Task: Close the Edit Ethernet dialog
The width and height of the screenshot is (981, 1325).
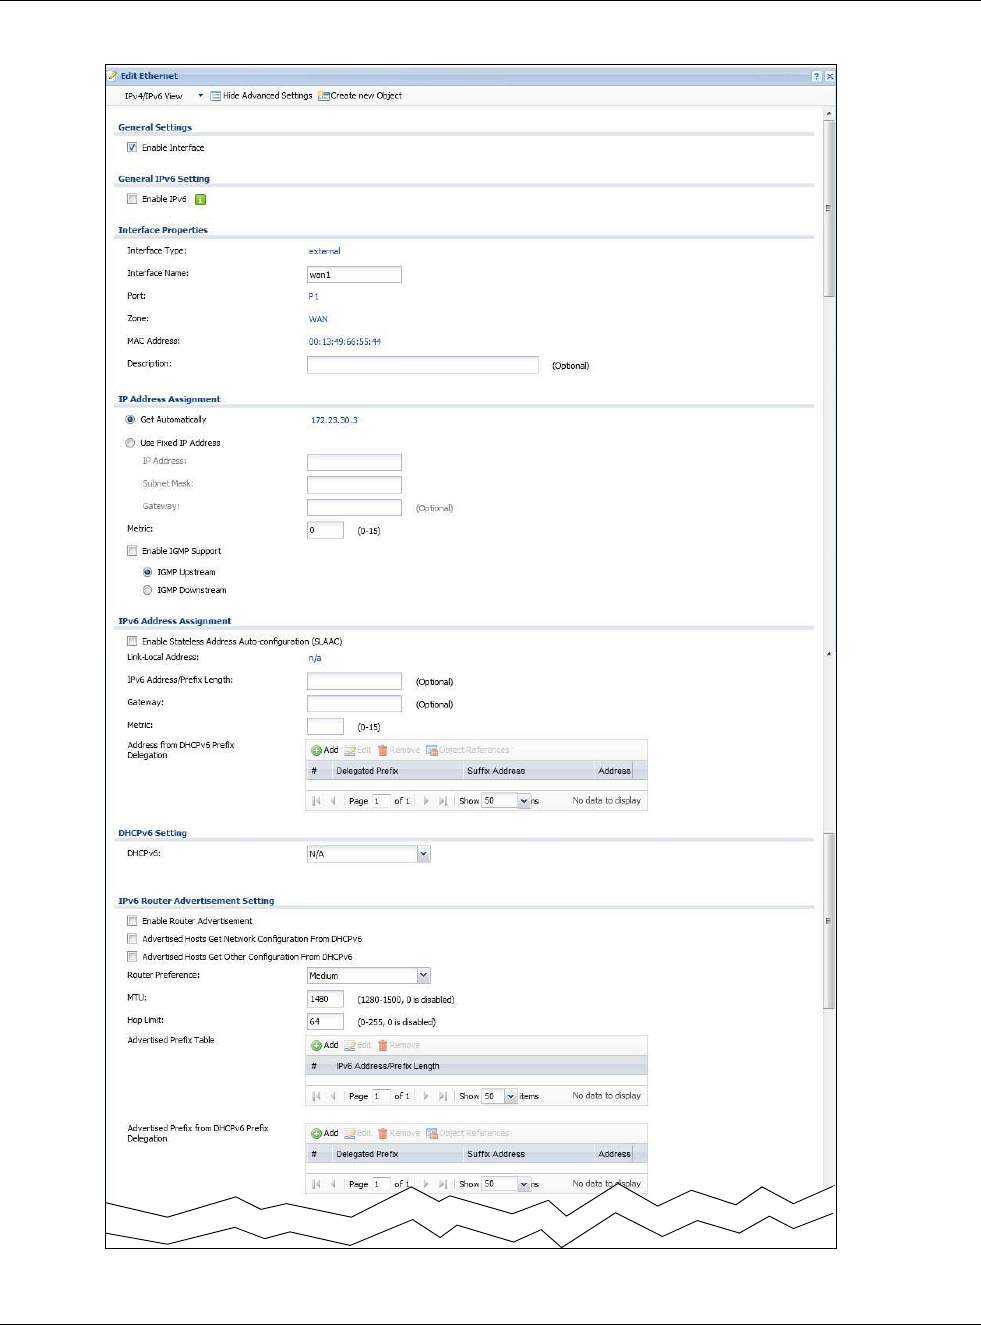Action: 830,76
